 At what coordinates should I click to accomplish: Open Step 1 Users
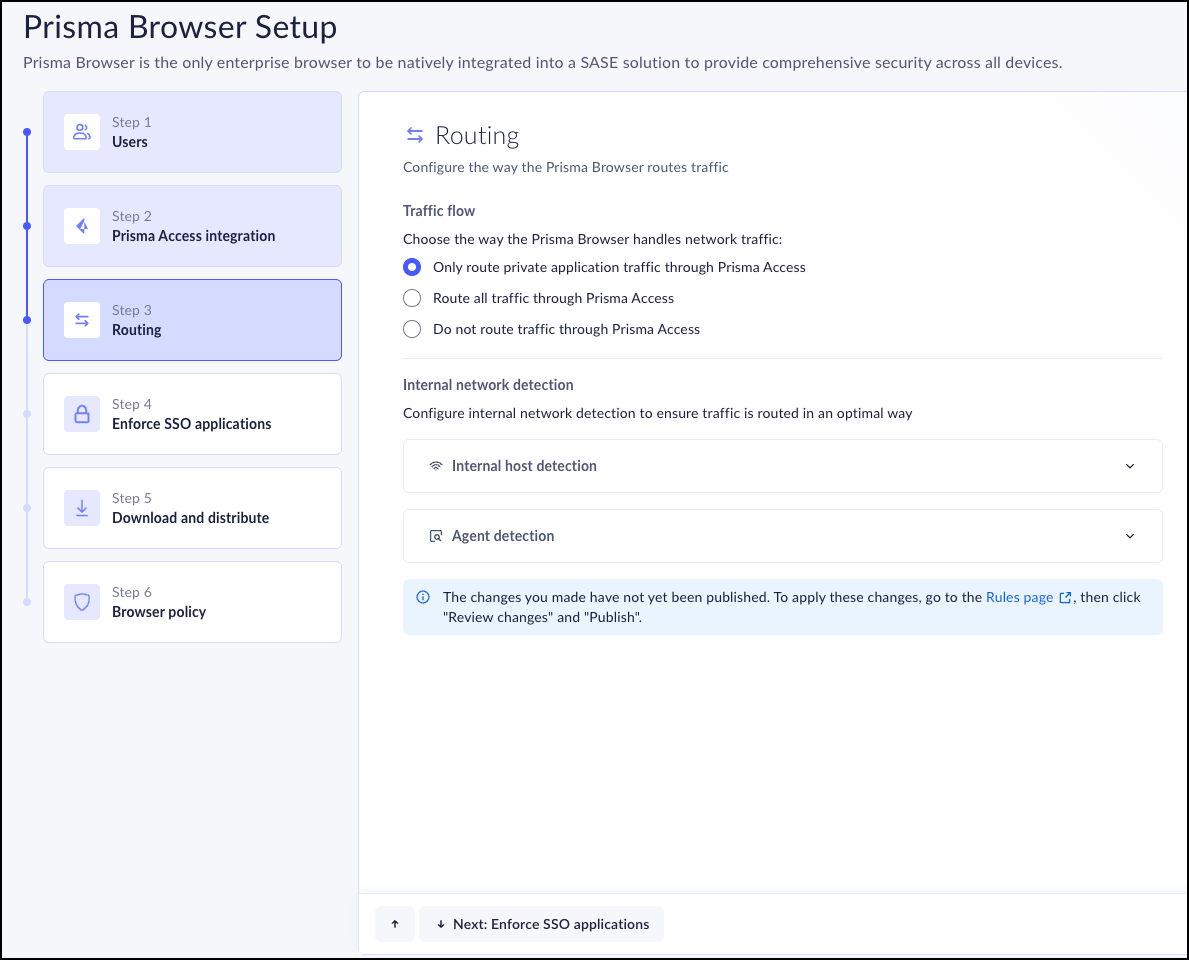(x=192, y=132)
